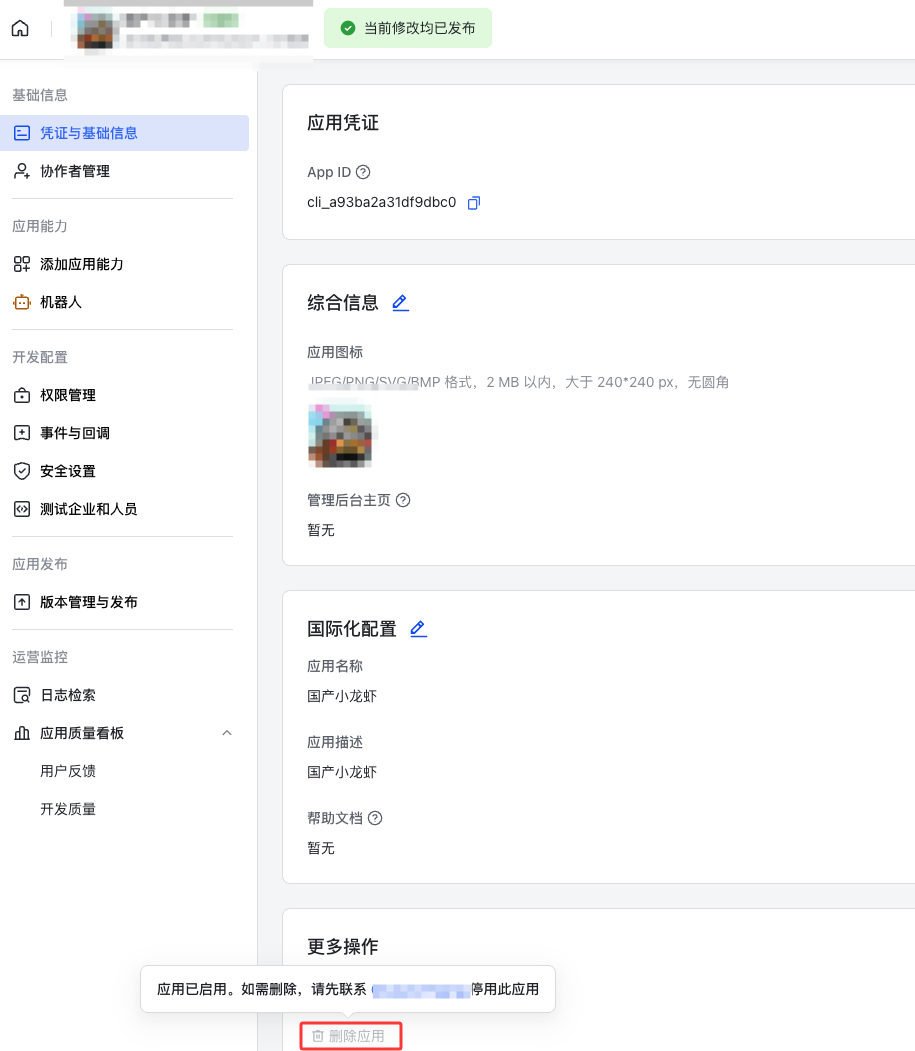Open 测试企业和人员 page
This screenshot has height=1051, width=915.
88,509
